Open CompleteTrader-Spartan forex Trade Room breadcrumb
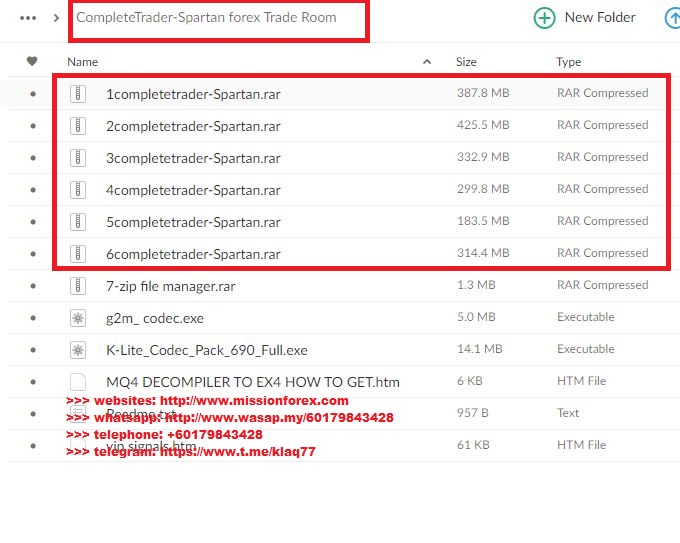 (206, 17)
